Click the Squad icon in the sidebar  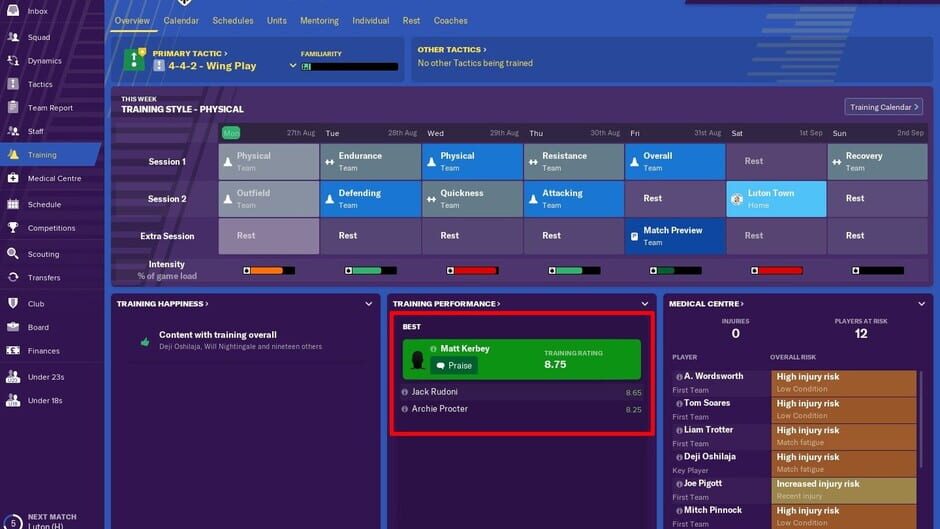click(13, 37)
